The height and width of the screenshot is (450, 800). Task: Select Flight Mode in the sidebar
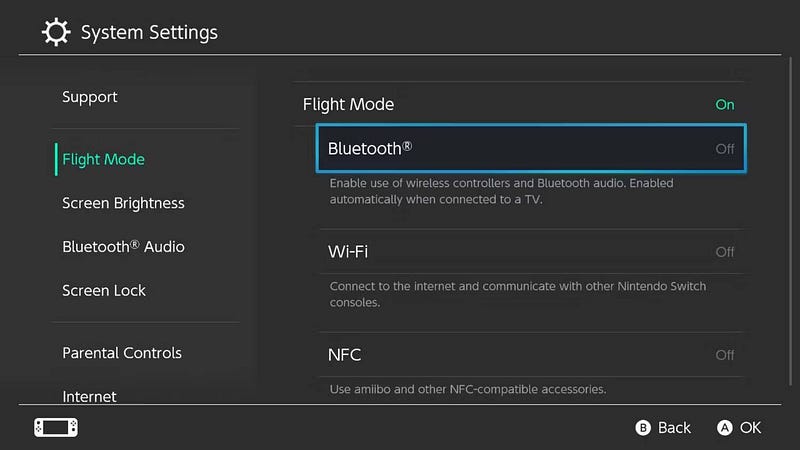[x=103, y=159]
